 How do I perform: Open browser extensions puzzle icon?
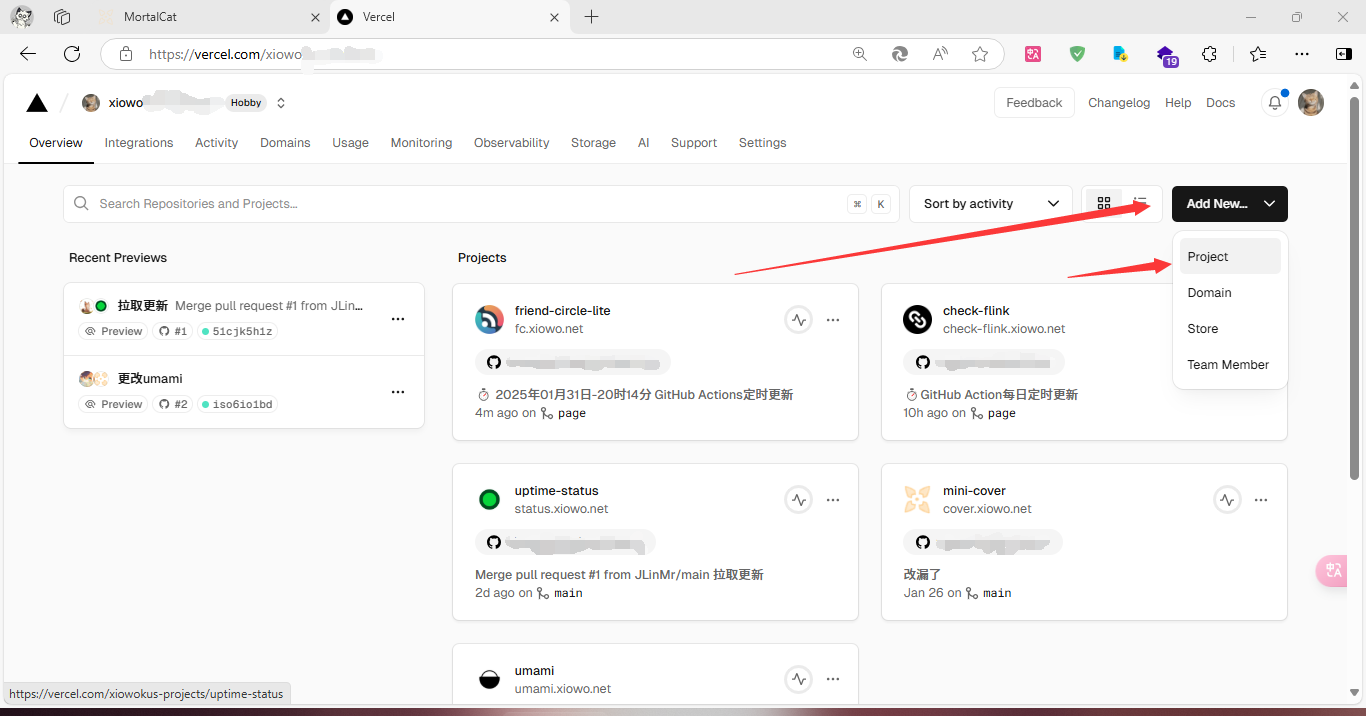(x=1209, y=54)
